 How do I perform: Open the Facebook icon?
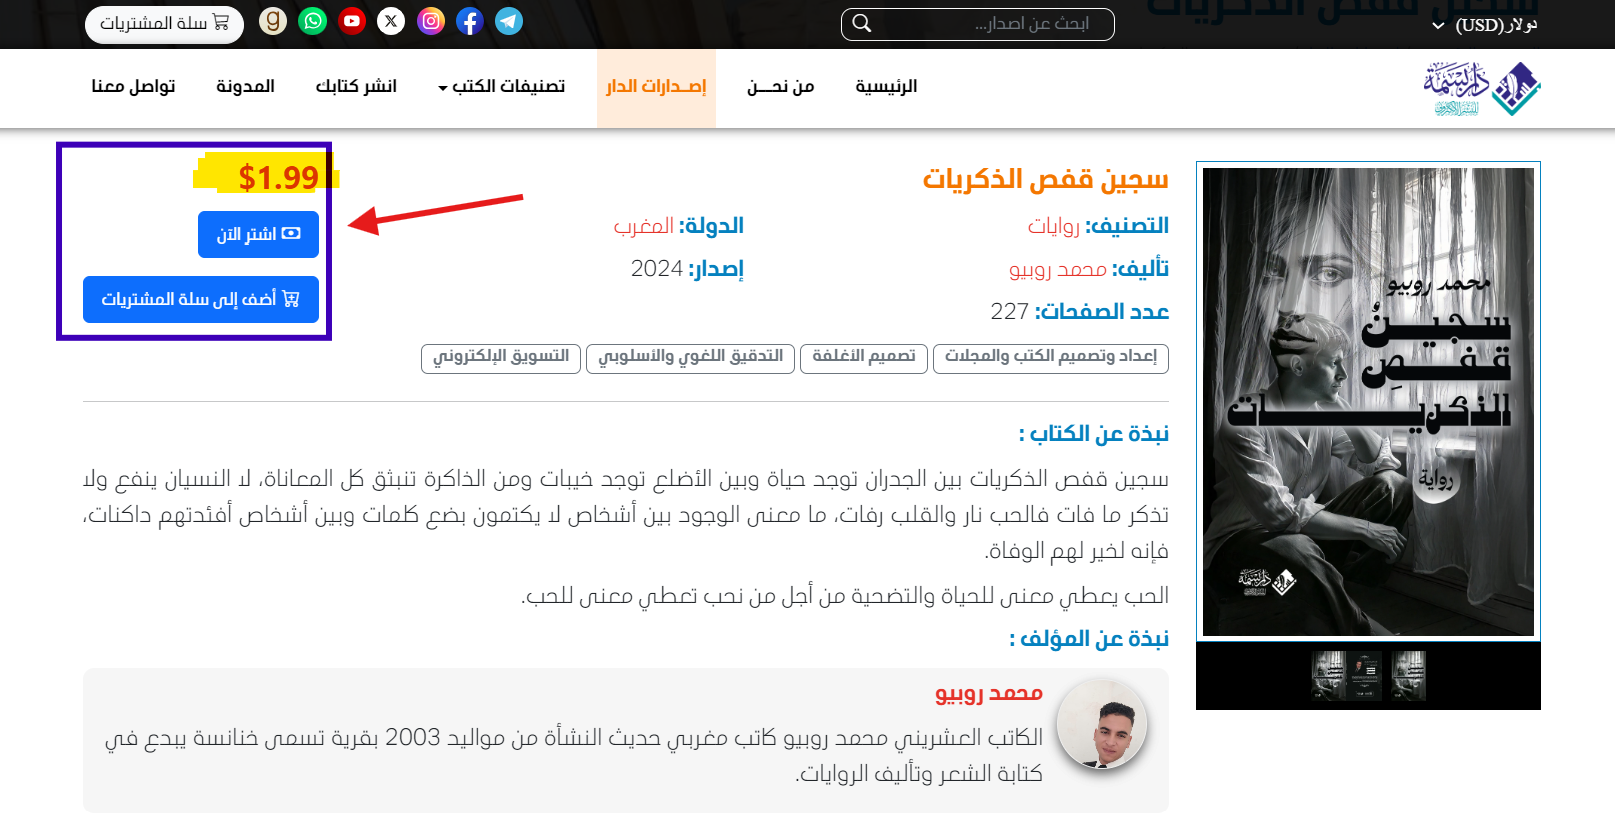pyautogui.click(x=470, y=21)
